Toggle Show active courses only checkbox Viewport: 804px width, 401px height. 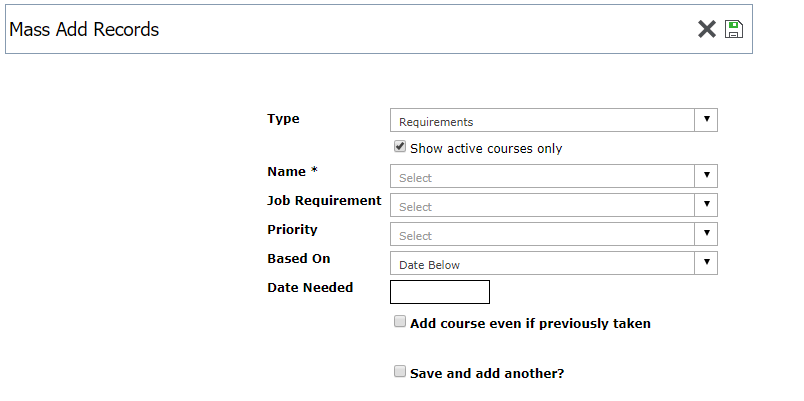click(399, 147)
